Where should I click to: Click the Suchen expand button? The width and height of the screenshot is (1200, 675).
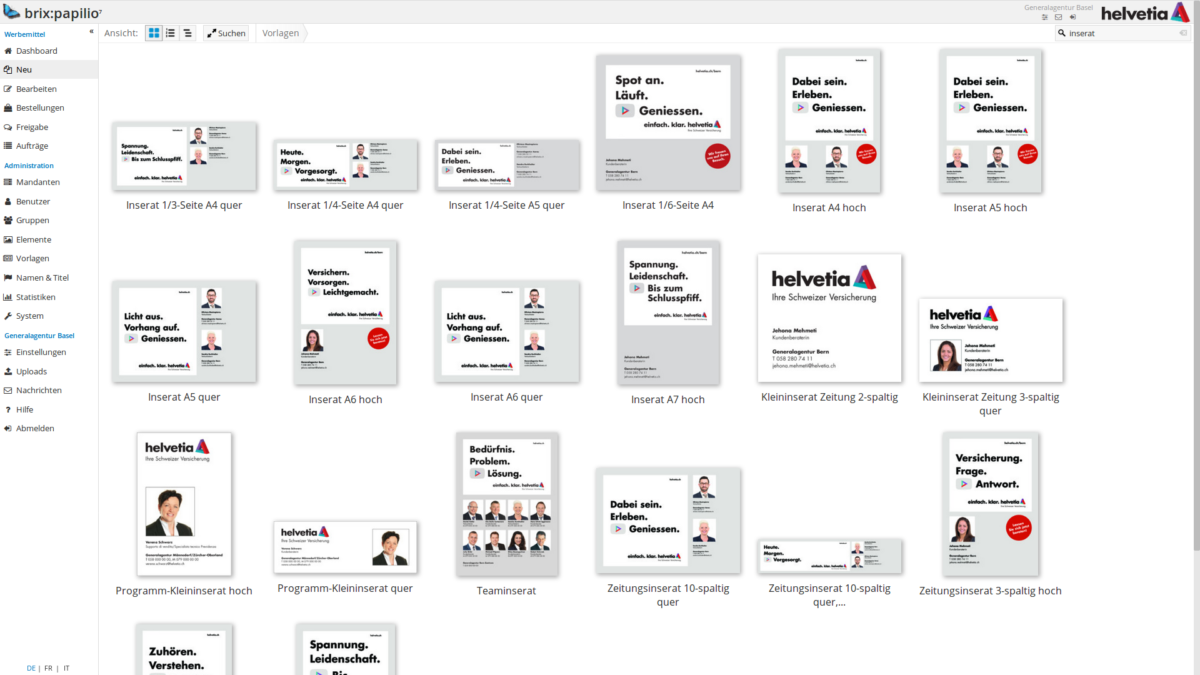point(226,33)
